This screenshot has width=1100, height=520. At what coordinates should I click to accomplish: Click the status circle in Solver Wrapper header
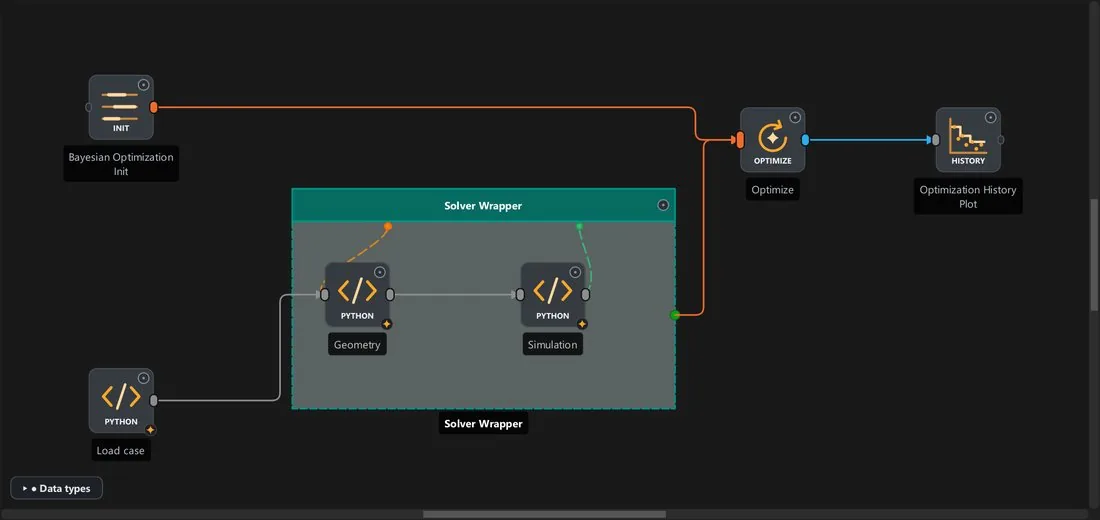tap(663, 205)
